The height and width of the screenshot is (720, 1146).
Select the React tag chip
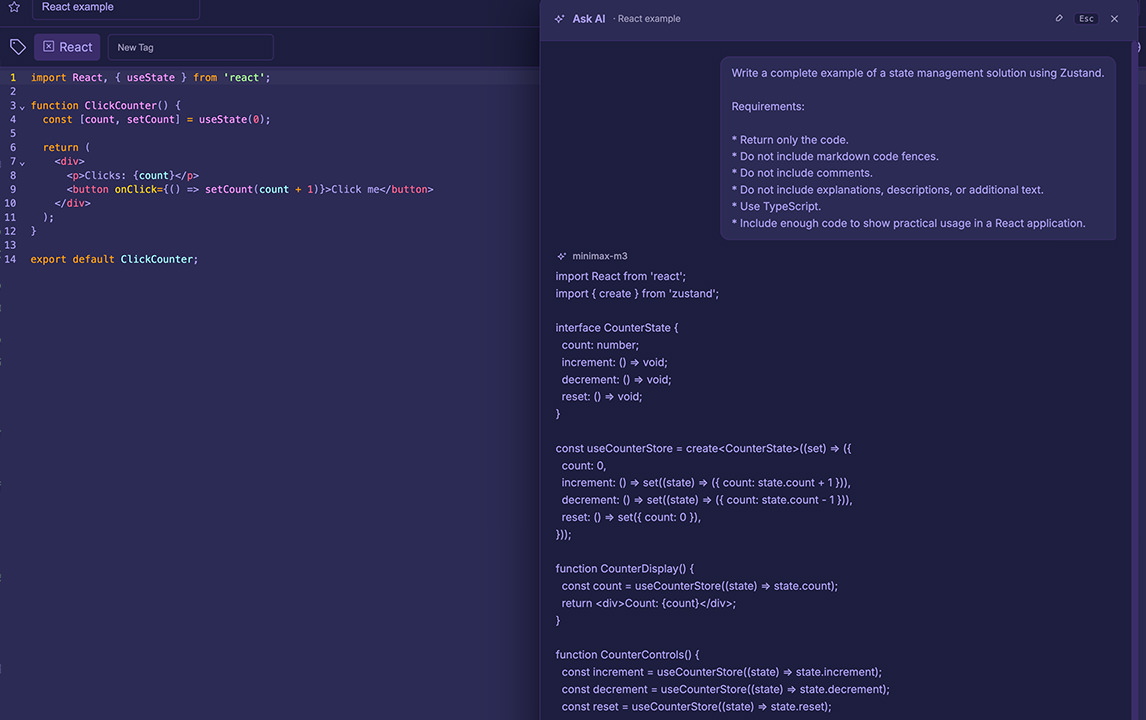coord(67,47)
